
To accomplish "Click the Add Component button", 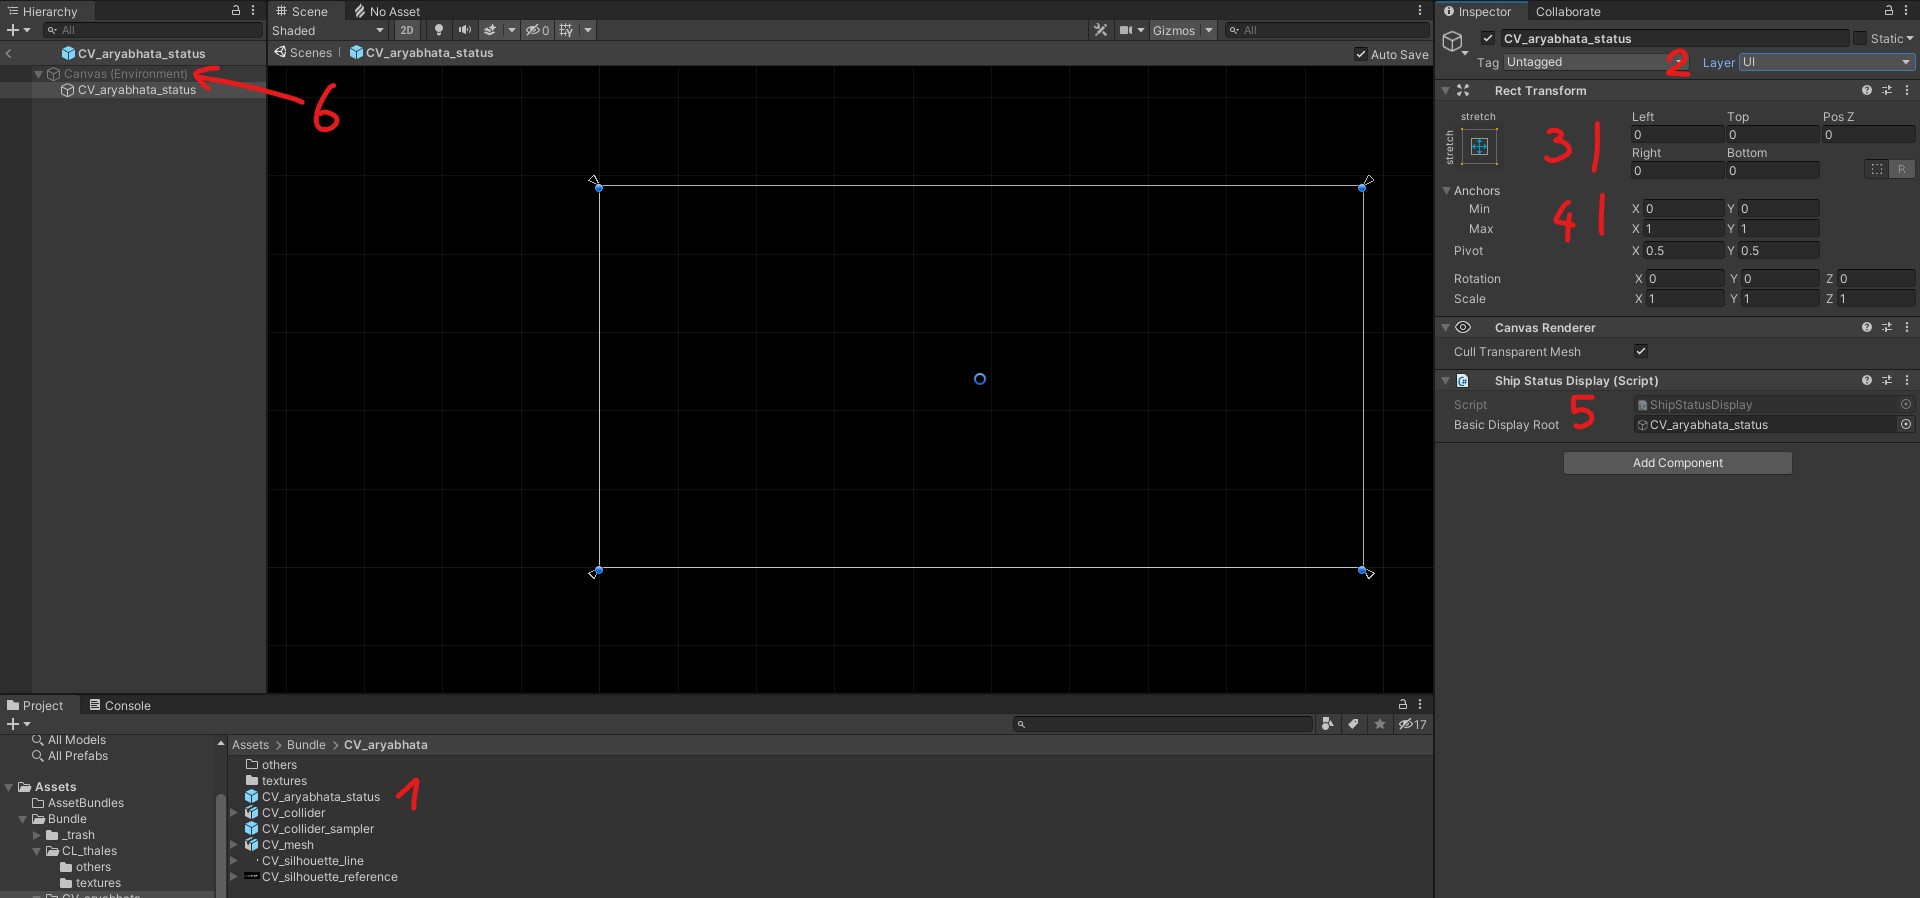I will [x=1678, y=463].
